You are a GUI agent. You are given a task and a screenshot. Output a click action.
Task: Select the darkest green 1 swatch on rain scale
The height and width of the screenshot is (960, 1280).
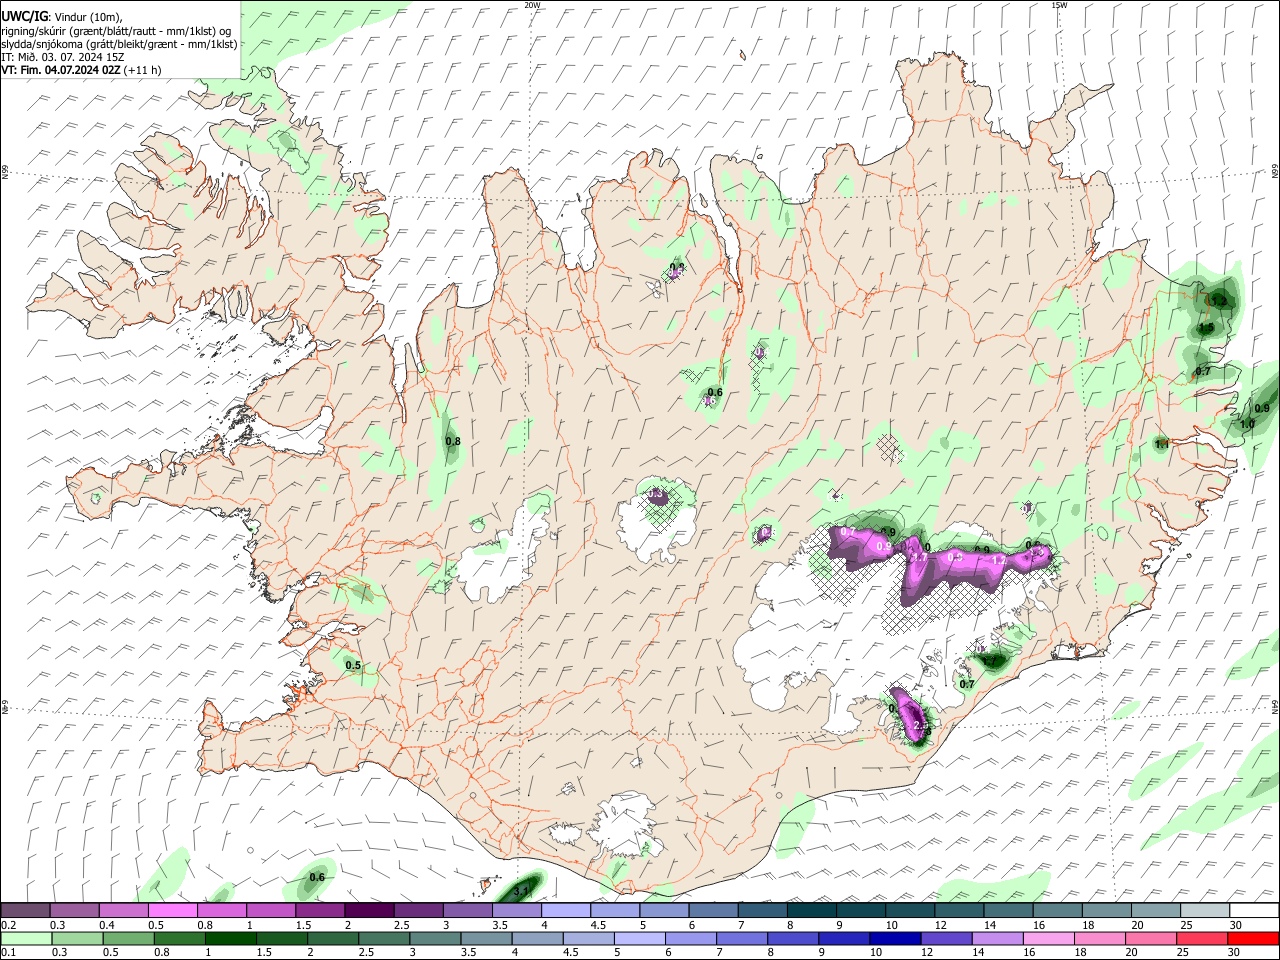pyautogui.click(x=230, y=938)
